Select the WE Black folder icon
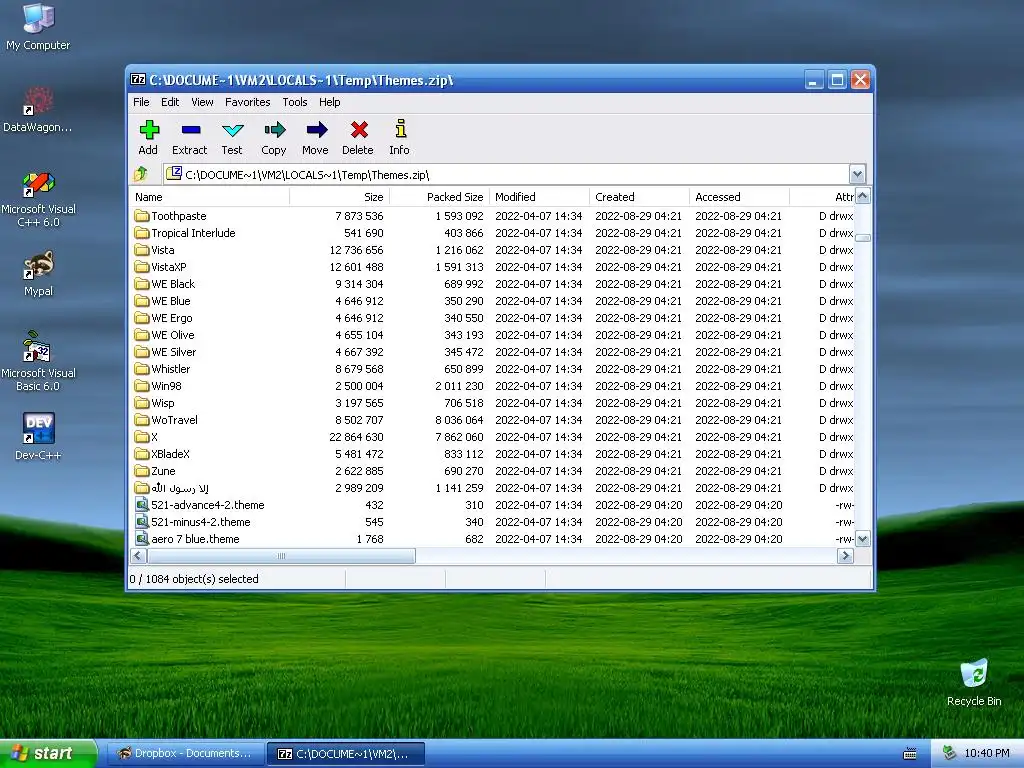This screenshot has width=1024, height=768. [x=142, y=283]
